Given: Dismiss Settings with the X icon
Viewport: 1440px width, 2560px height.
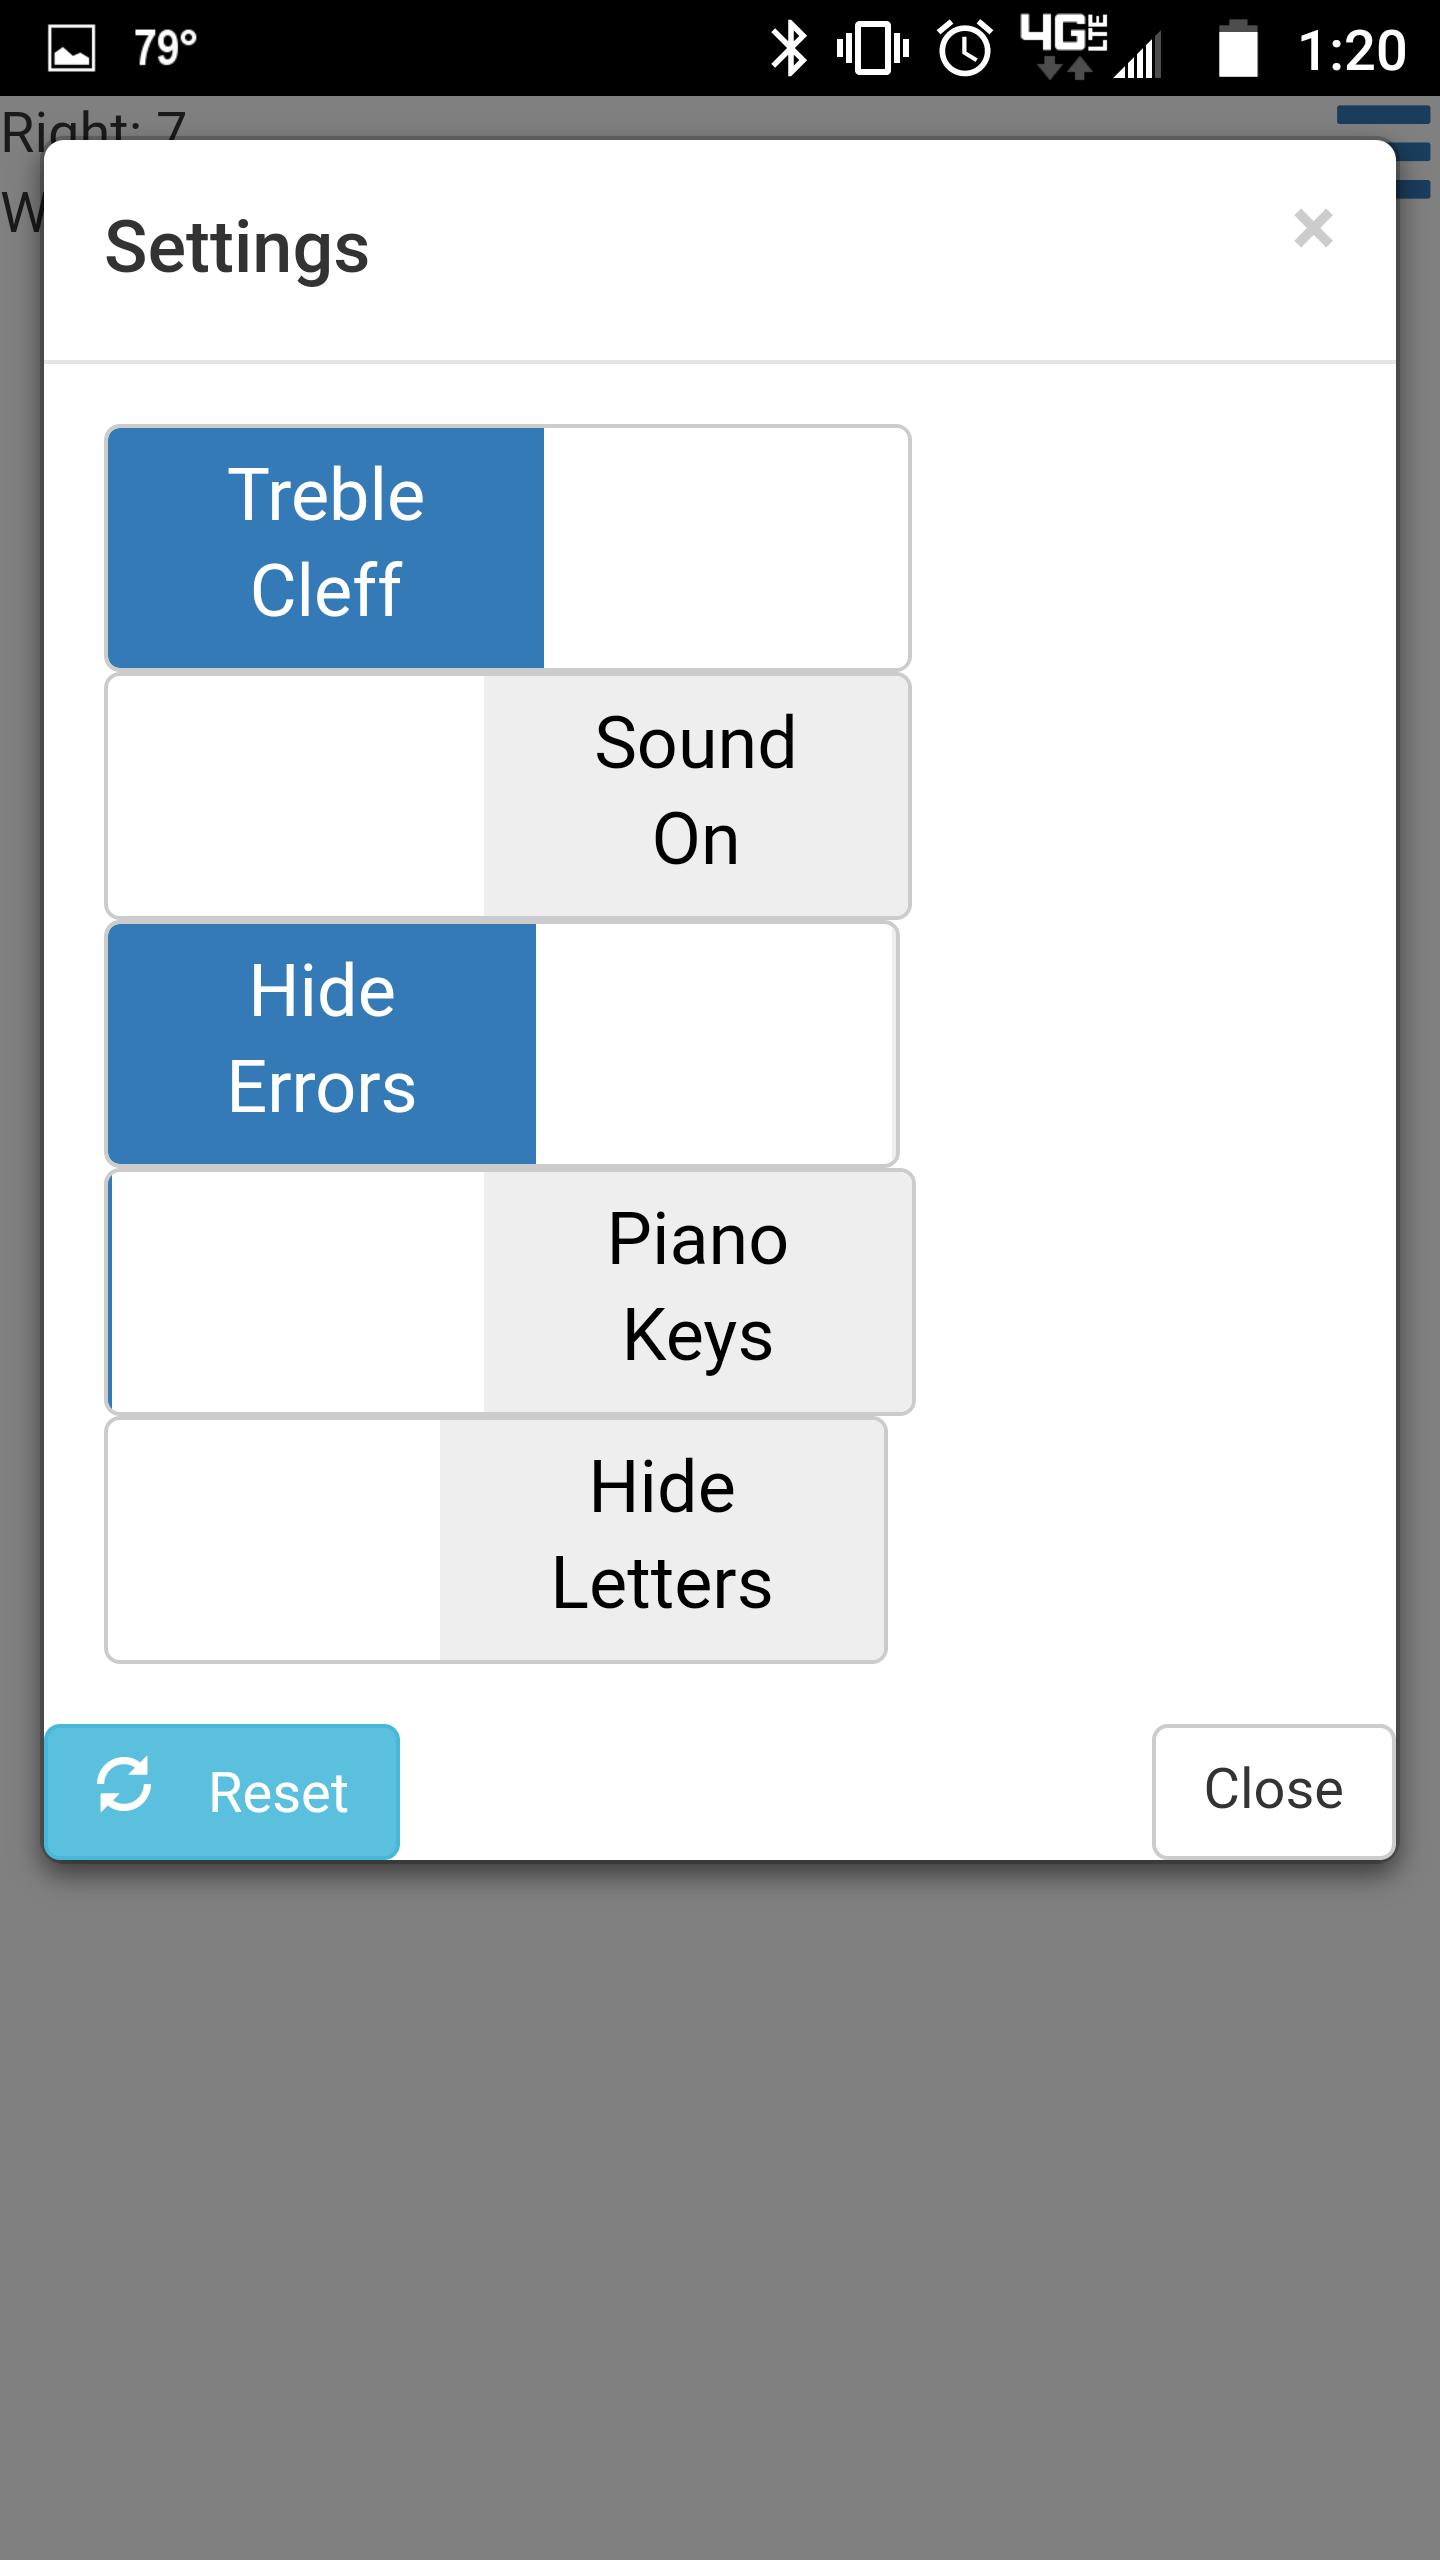Looking at the screenshot, I should click(x=1313, y=228).
